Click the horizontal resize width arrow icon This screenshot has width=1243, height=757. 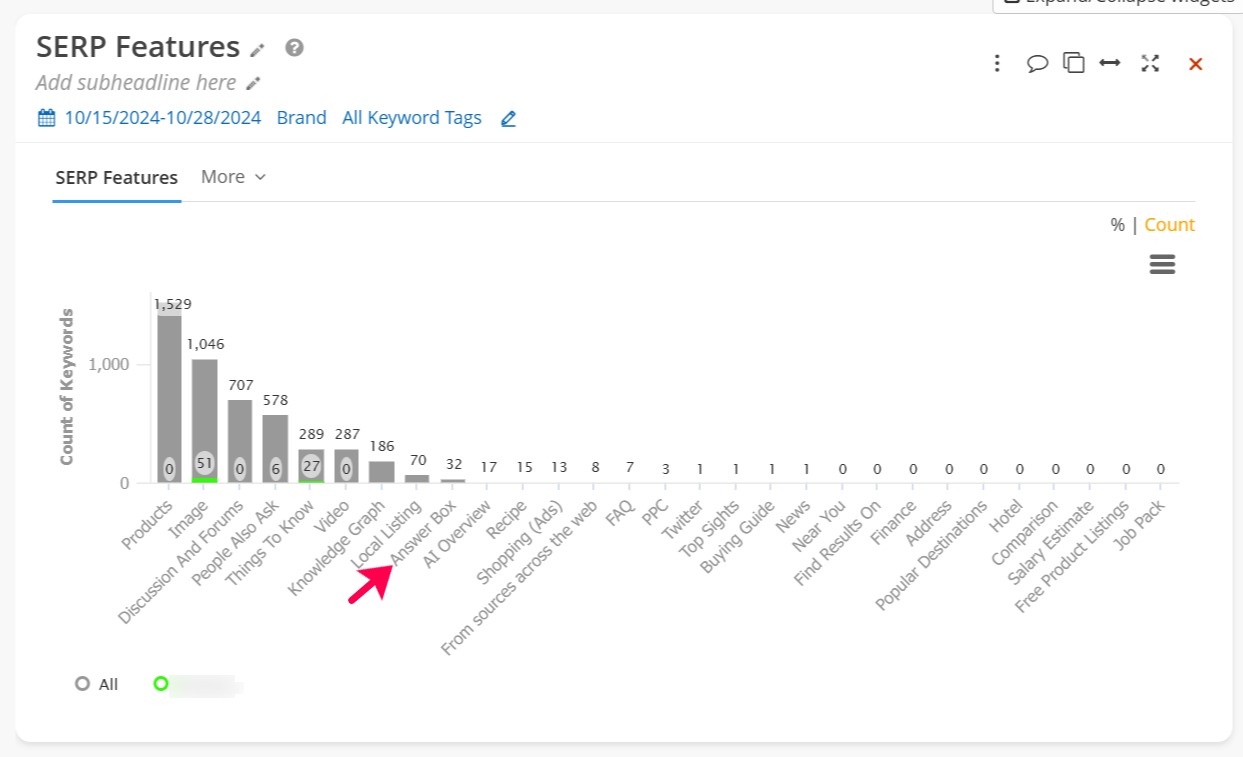[x=1110, y=63]
